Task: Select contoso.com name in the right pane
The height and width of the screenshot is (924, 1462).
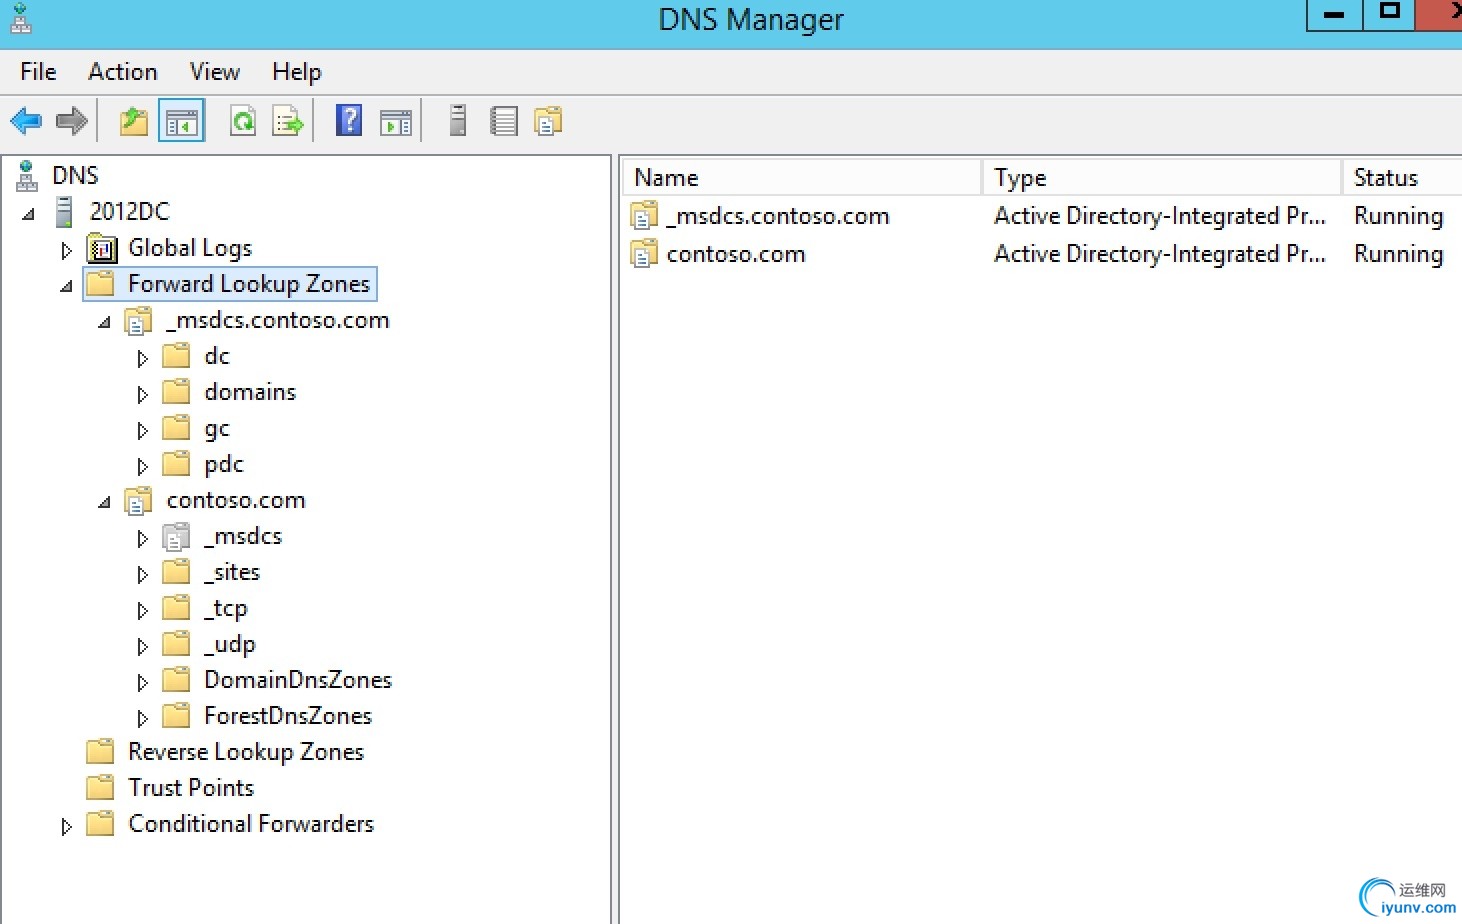Action: pyautogui.click(x=736, y=254)
